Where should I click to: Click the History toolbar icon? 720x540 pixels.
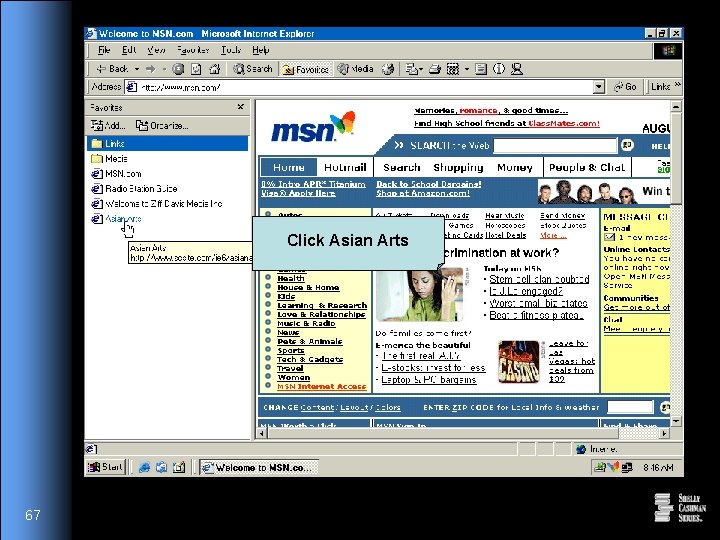tap(388, 69)
